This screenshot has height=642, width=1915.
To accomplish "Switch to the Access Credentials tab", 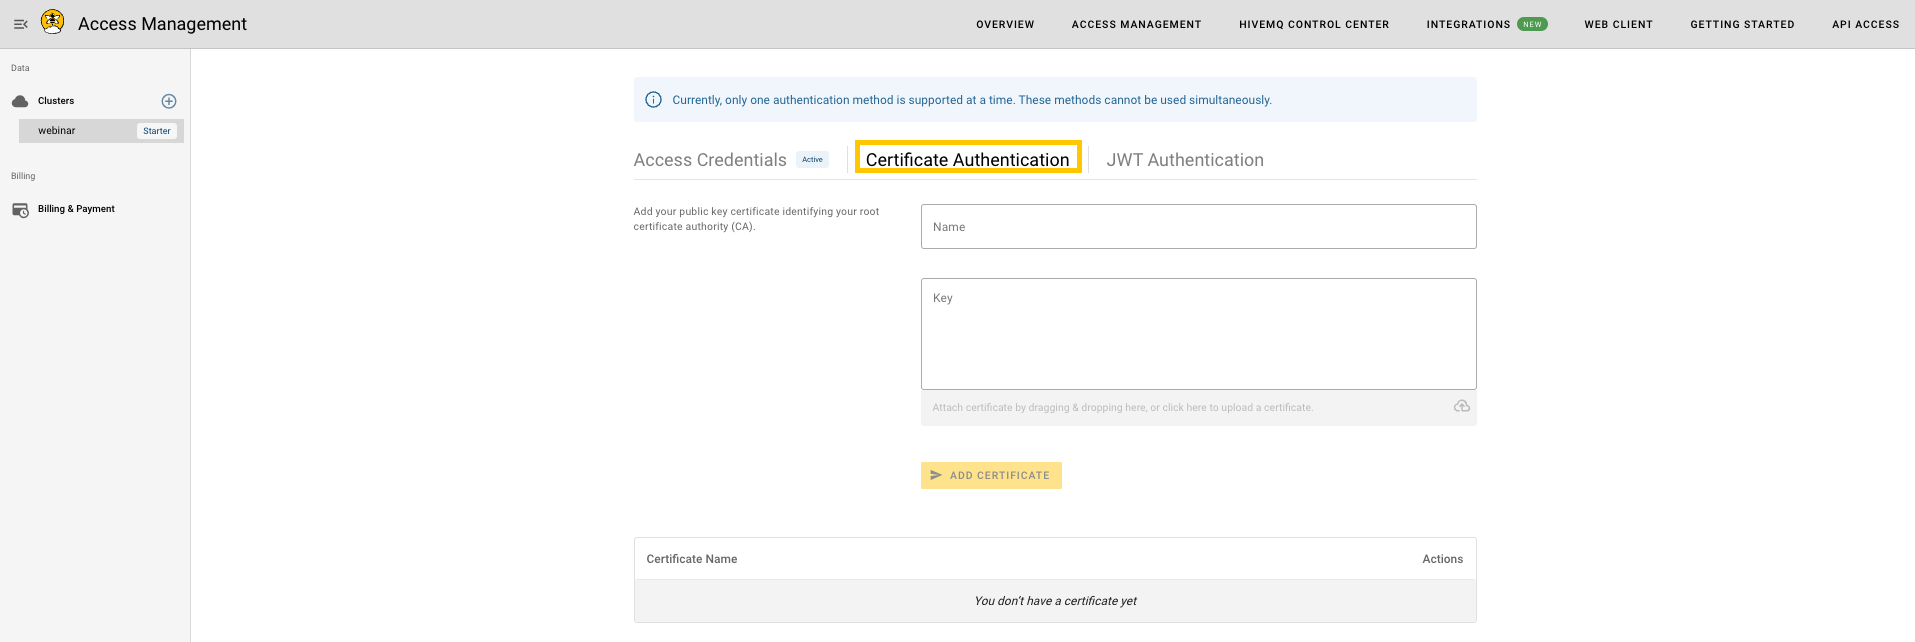I will pos(710,160).
